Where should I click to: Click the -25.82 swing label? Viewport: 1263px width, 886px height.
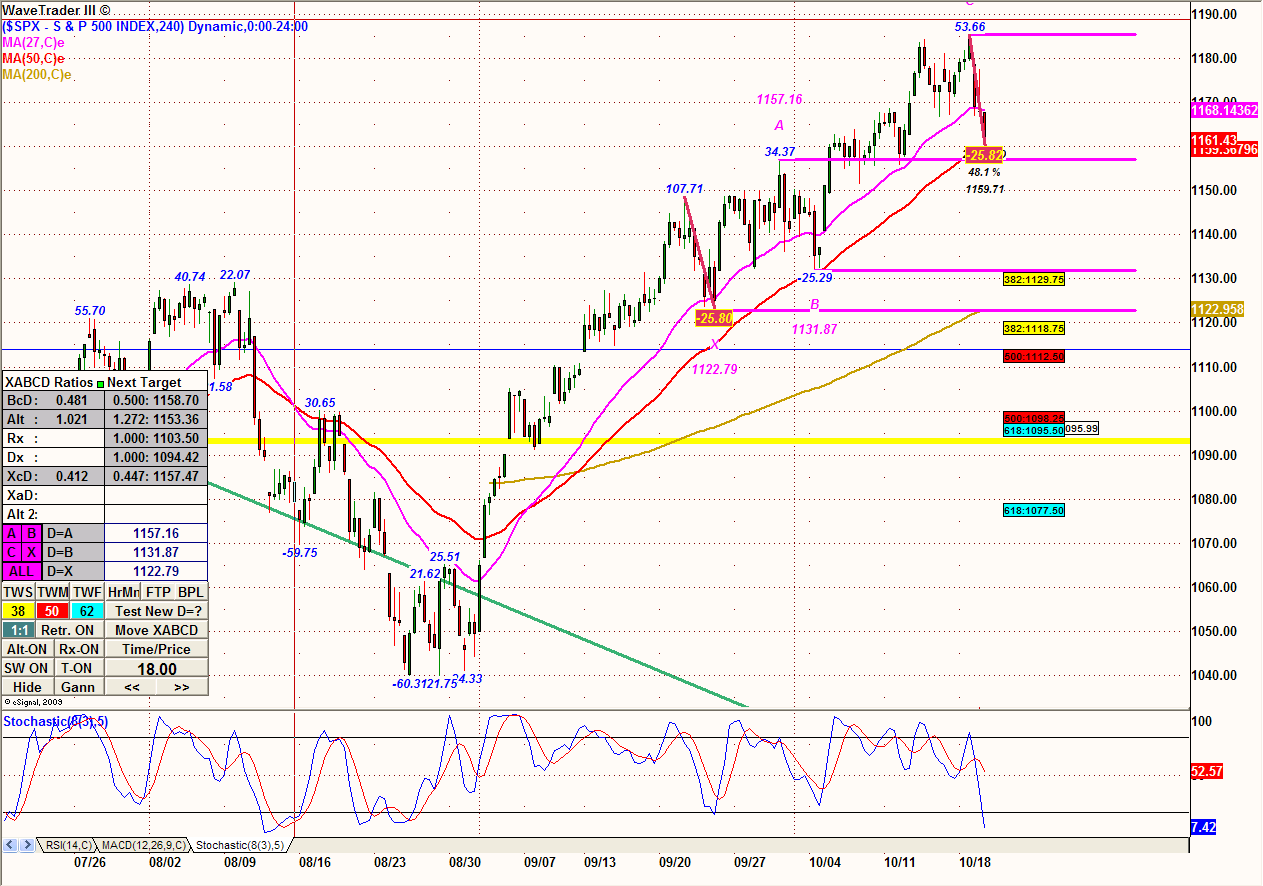click(984, 155)
